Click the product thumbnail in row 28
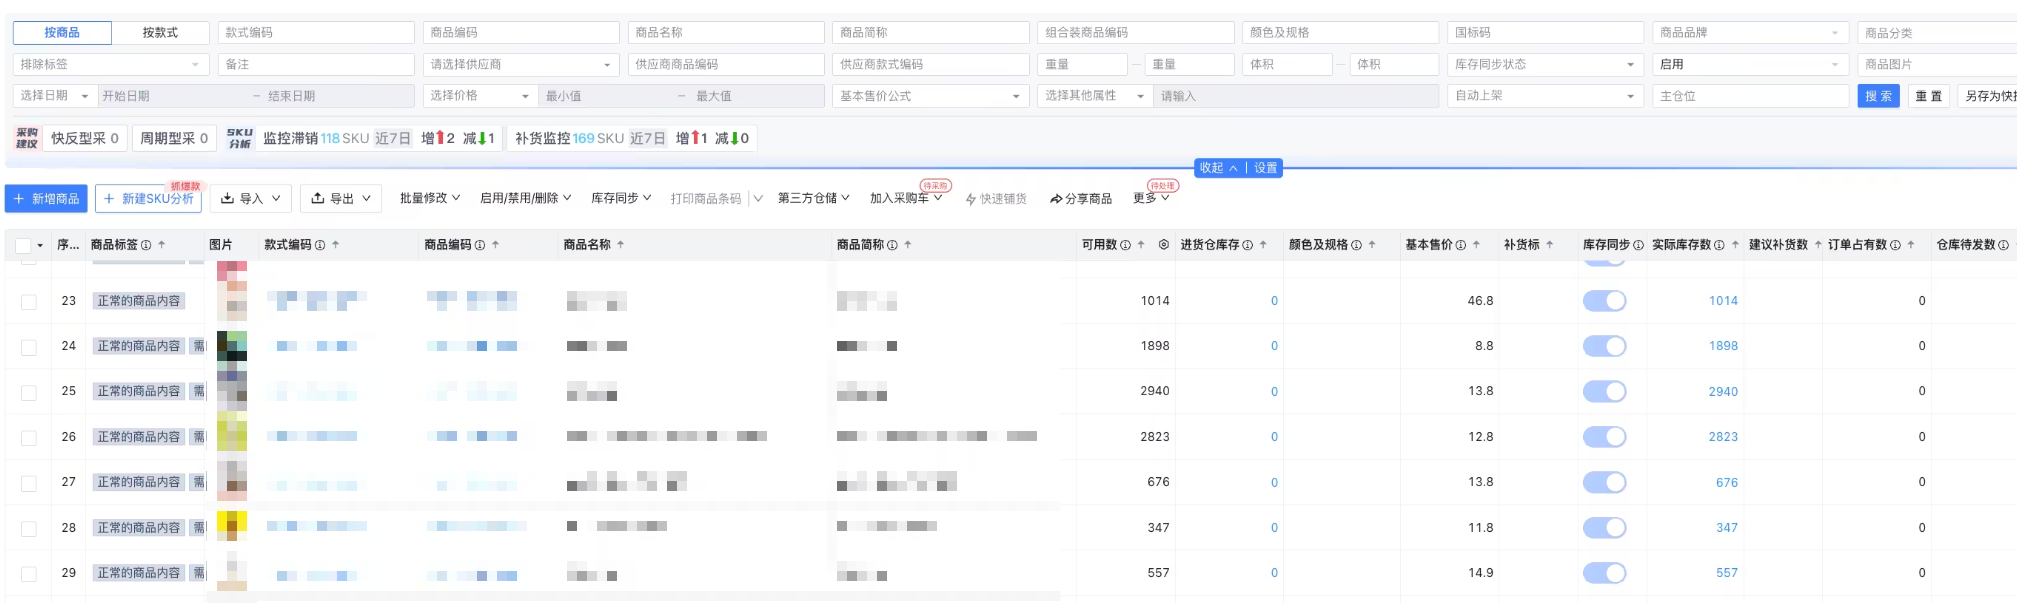Image resolution: width=2017 pixels, height=603 pixels. click(232, 526)
